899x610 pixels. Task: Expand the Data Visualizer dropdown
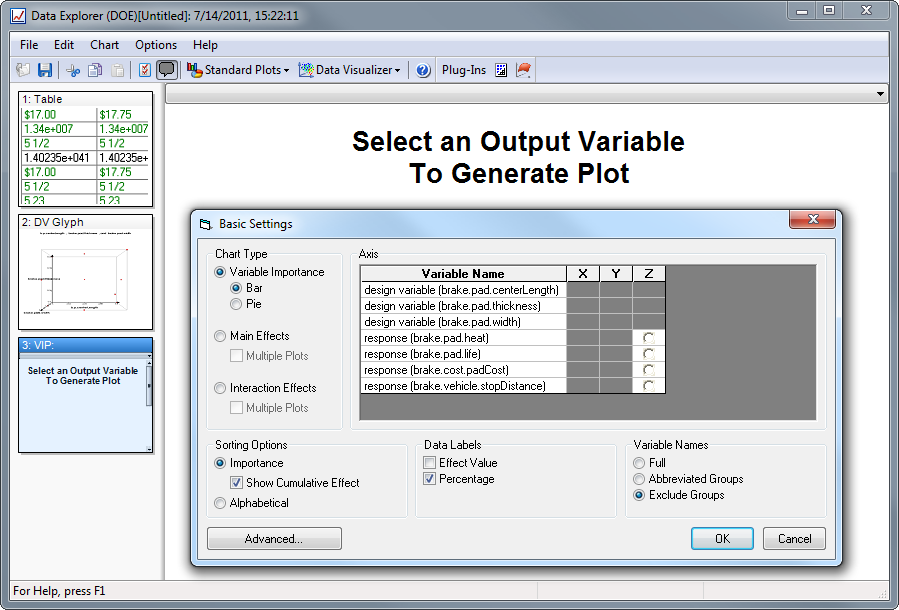click(x=350, y=70)
